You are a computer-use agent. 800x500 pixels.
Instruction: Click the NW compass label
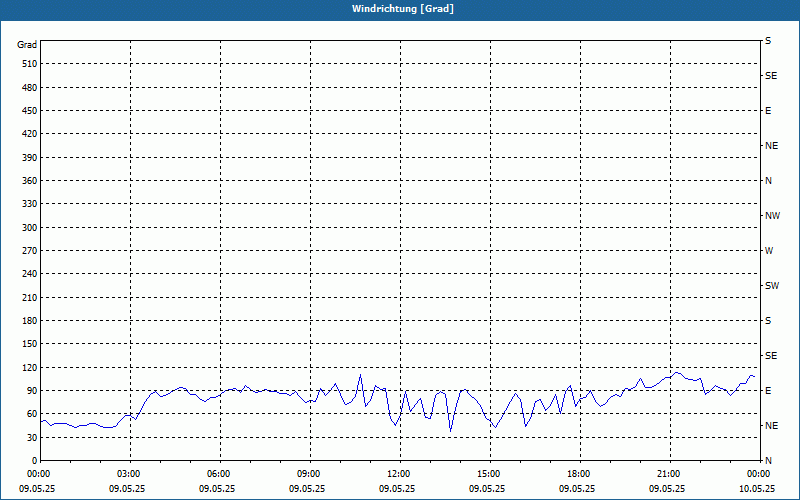click(x=772, y=216)
